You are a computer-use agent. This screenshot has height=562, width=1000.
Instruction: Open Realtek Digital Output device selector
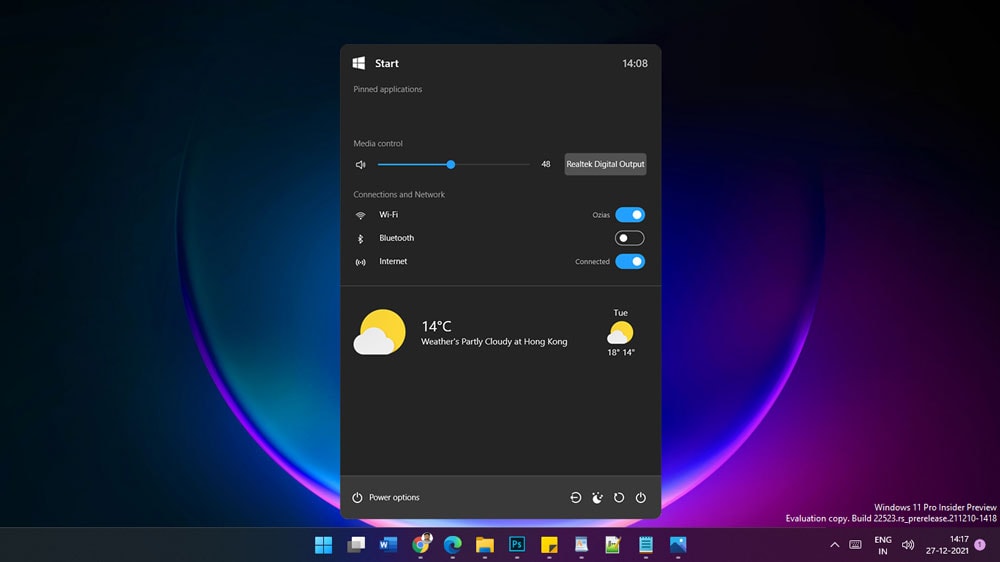pos(605,164)
